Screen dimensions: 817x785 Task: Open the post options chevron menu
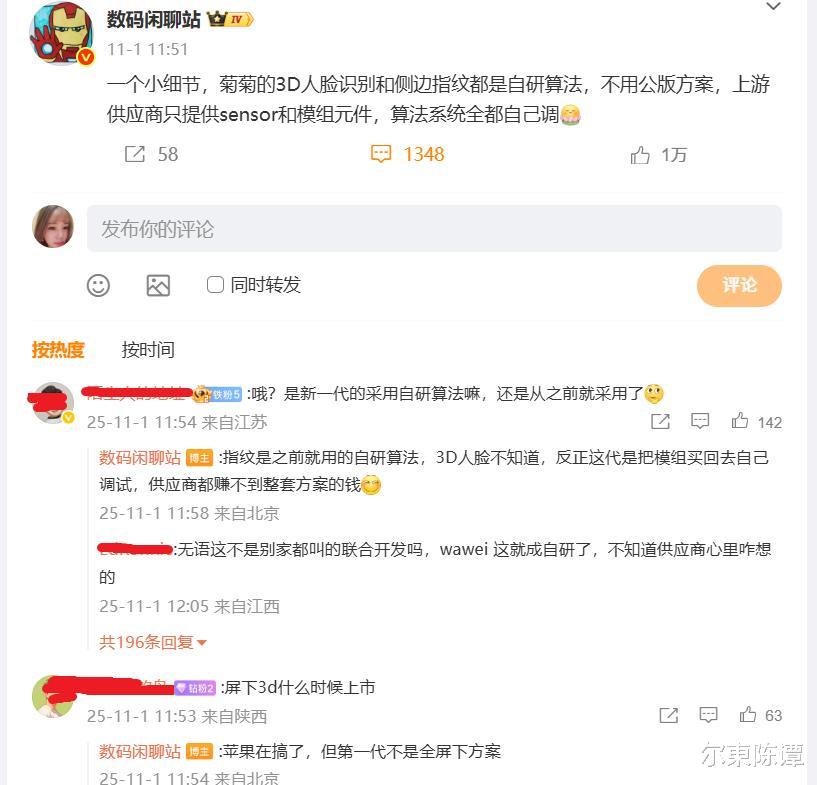773,6
